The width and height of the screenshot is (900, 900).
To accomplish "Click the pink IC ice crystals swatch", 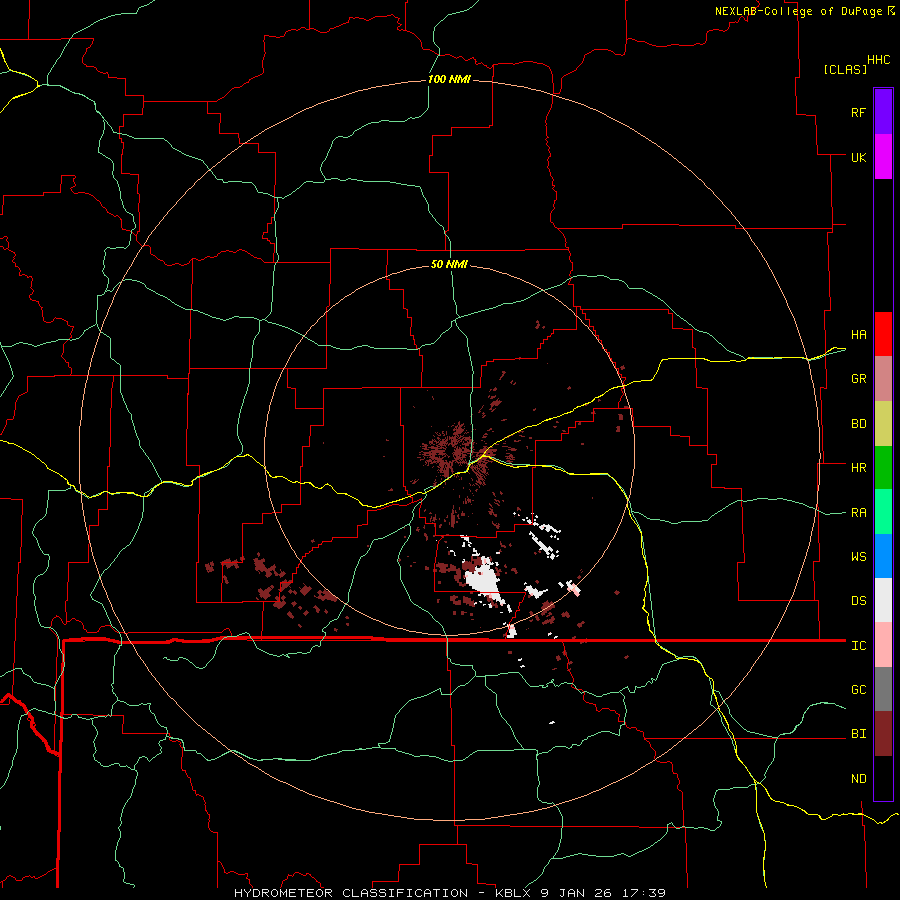I will pos(883,645).
